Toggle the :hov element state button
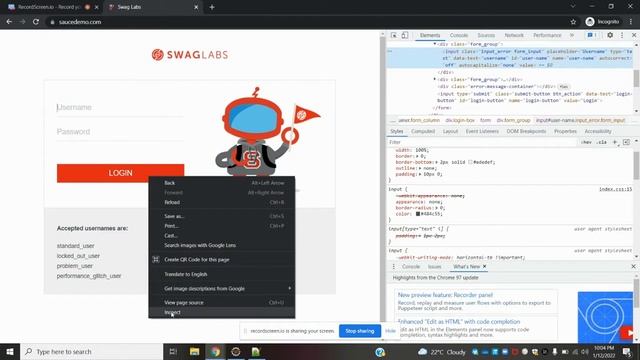This screenshot has height=360, width=640. point(587,142)
